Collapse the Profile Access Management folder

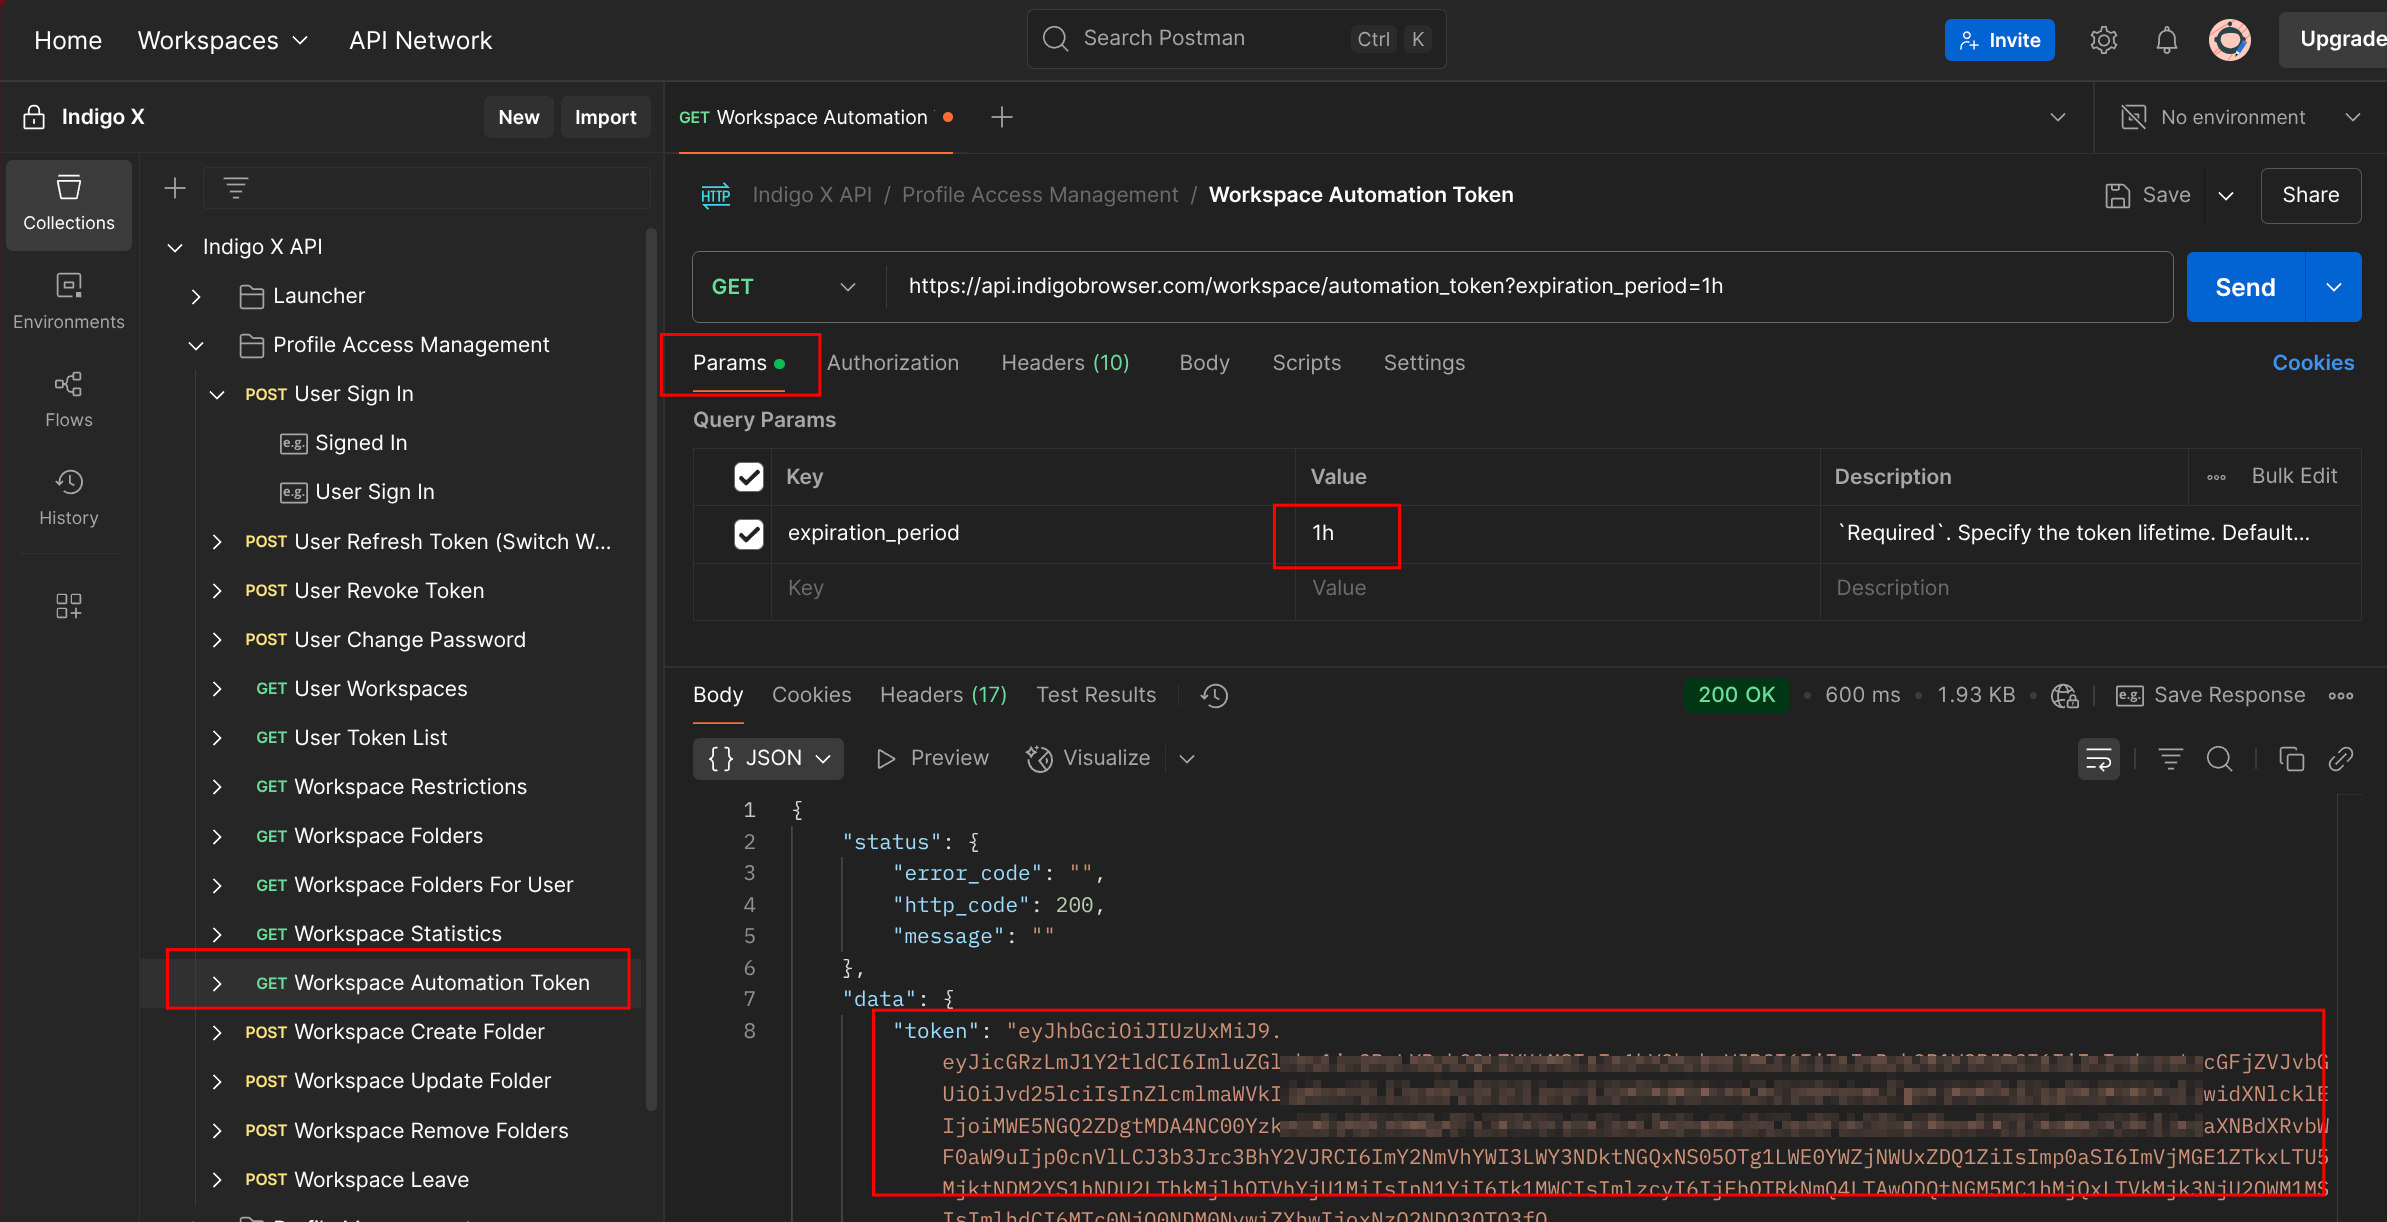pos(196,345)
